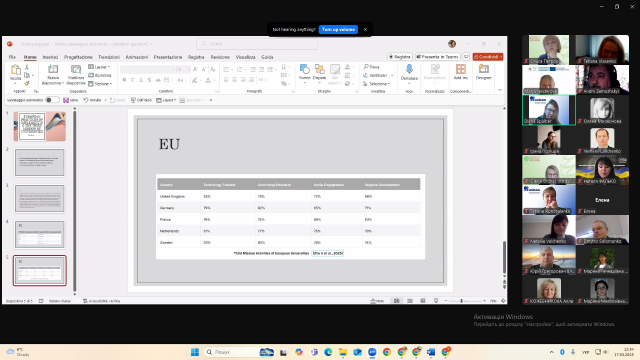640x360 pixels.
Task: Click the Windows Start button
Action: [x=195, y=352]
